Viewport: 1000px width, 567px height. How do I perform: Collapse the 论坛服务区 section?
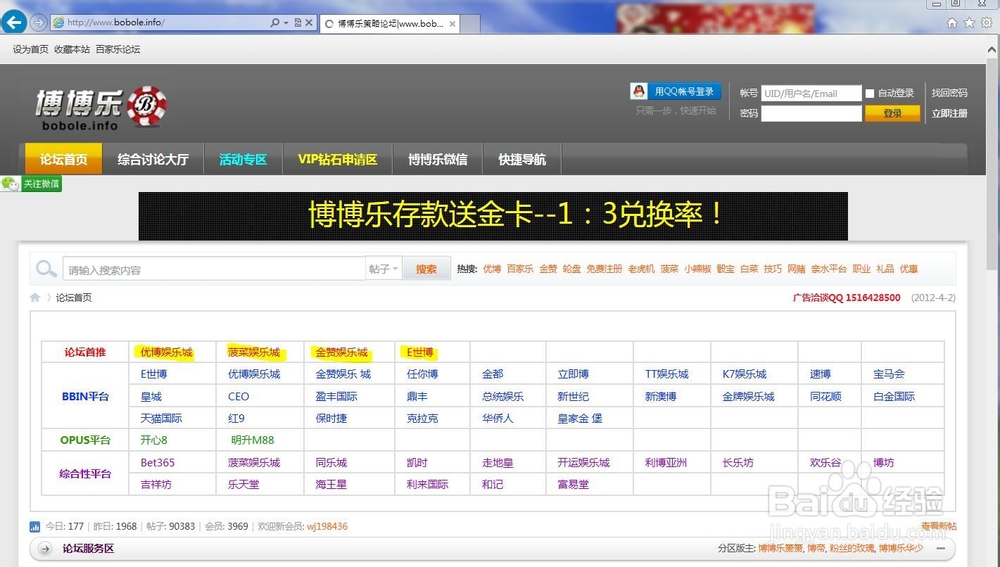pos(941,549)
